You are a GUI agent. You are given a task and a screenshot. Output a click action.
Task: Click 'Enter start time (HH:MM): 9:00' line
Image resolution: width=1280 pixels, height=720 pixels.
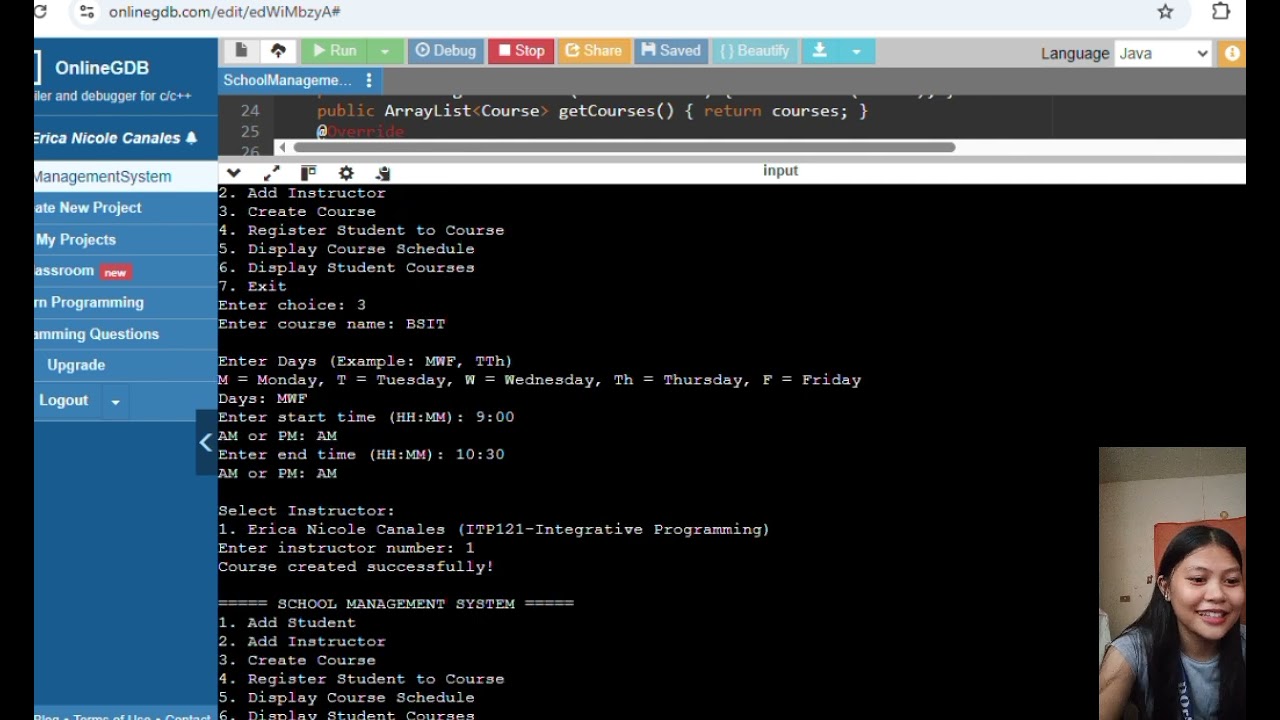[366, 417]
